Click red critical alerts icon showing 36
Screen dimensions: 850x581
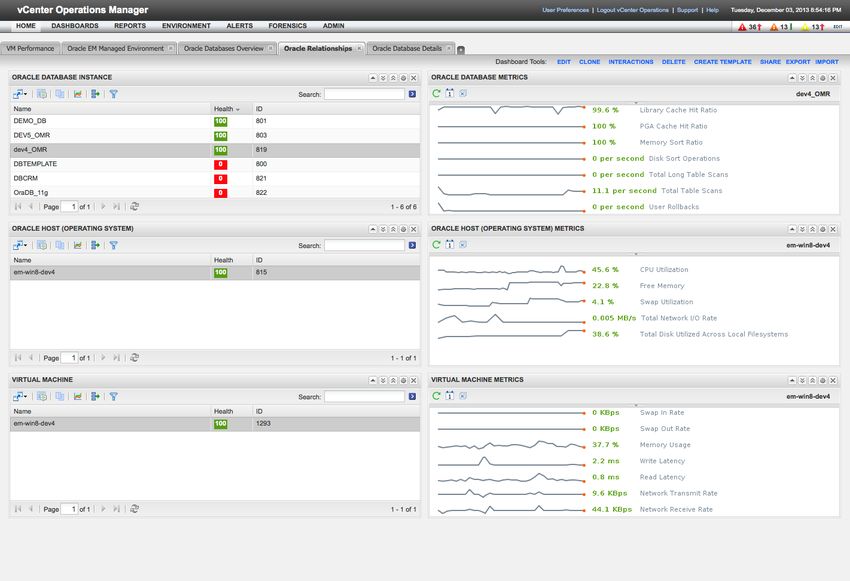pyautogui.click(x=742, y=27)
